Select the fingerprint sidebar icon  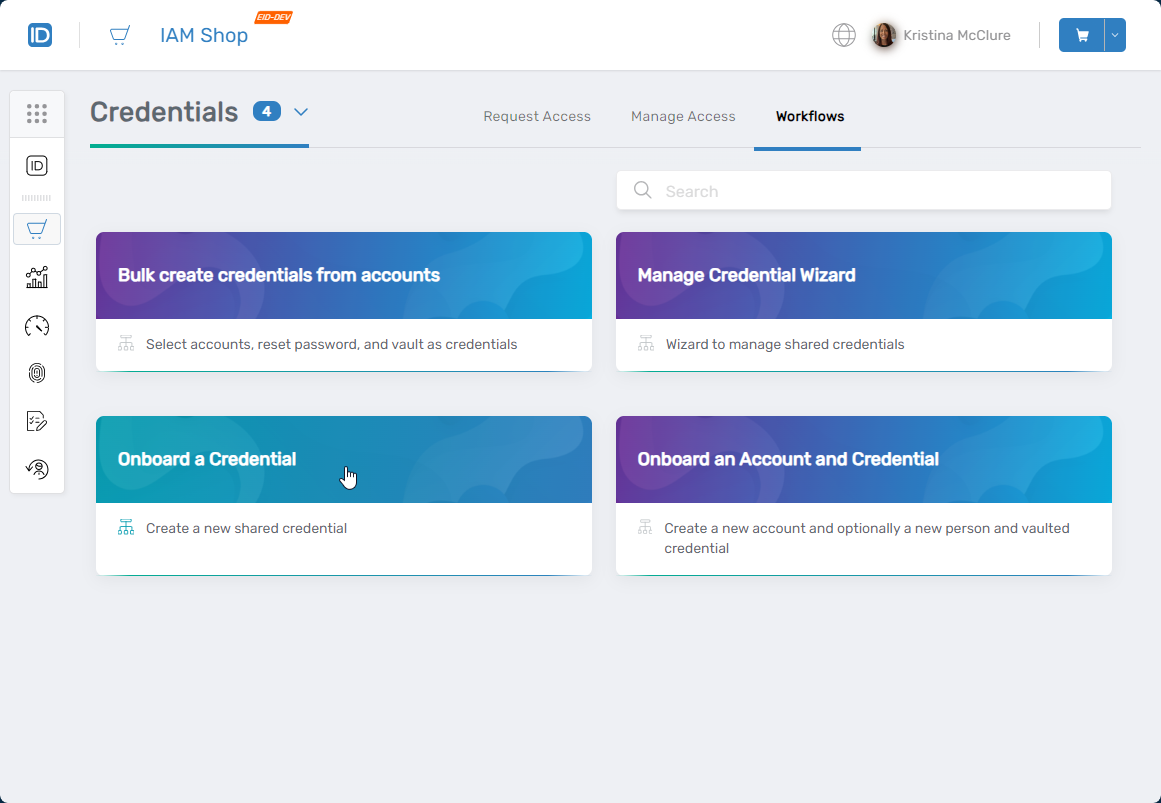pyautogui.click(x=37, y=373)
